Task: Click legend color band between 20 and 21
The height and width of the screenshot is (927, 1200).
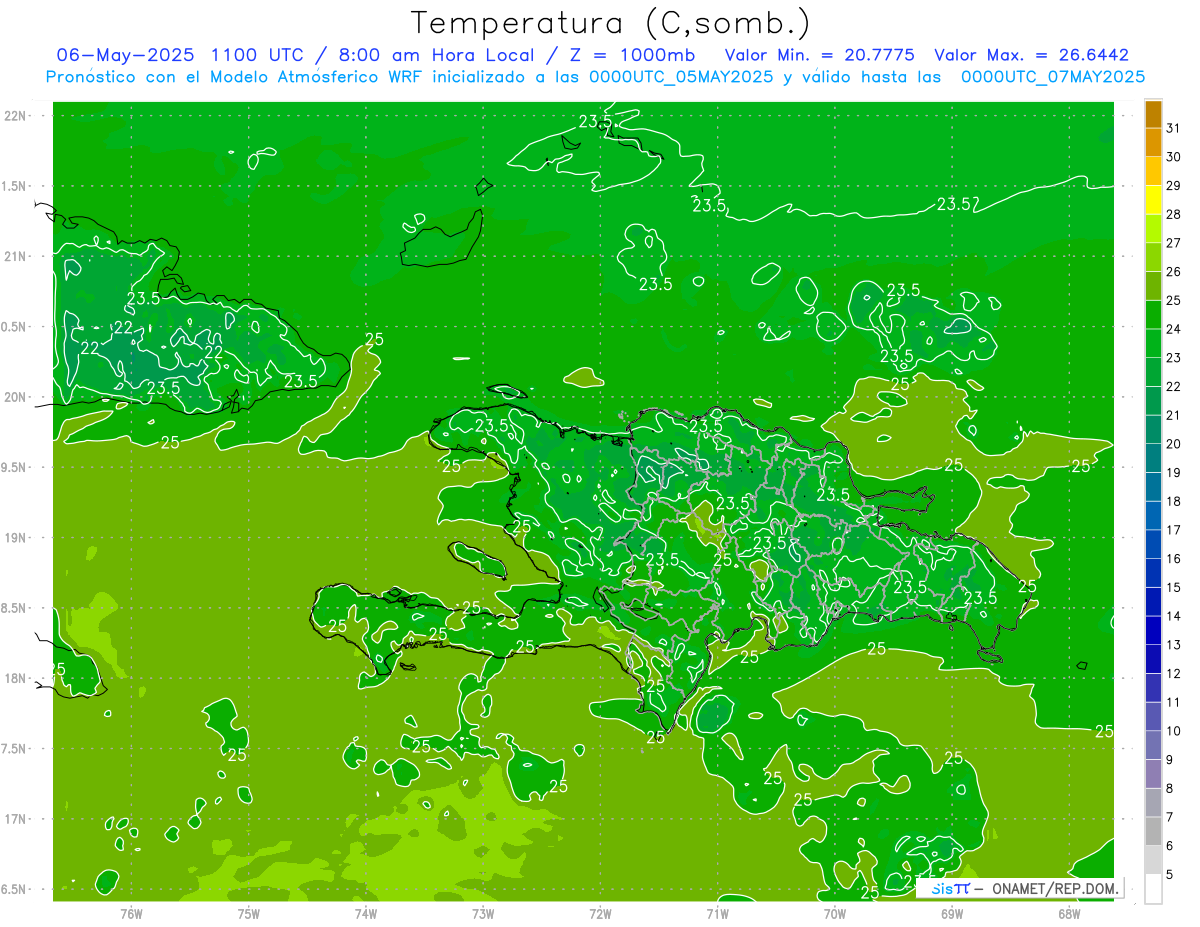Action: pyautogui.click(x=1153, y=430)
